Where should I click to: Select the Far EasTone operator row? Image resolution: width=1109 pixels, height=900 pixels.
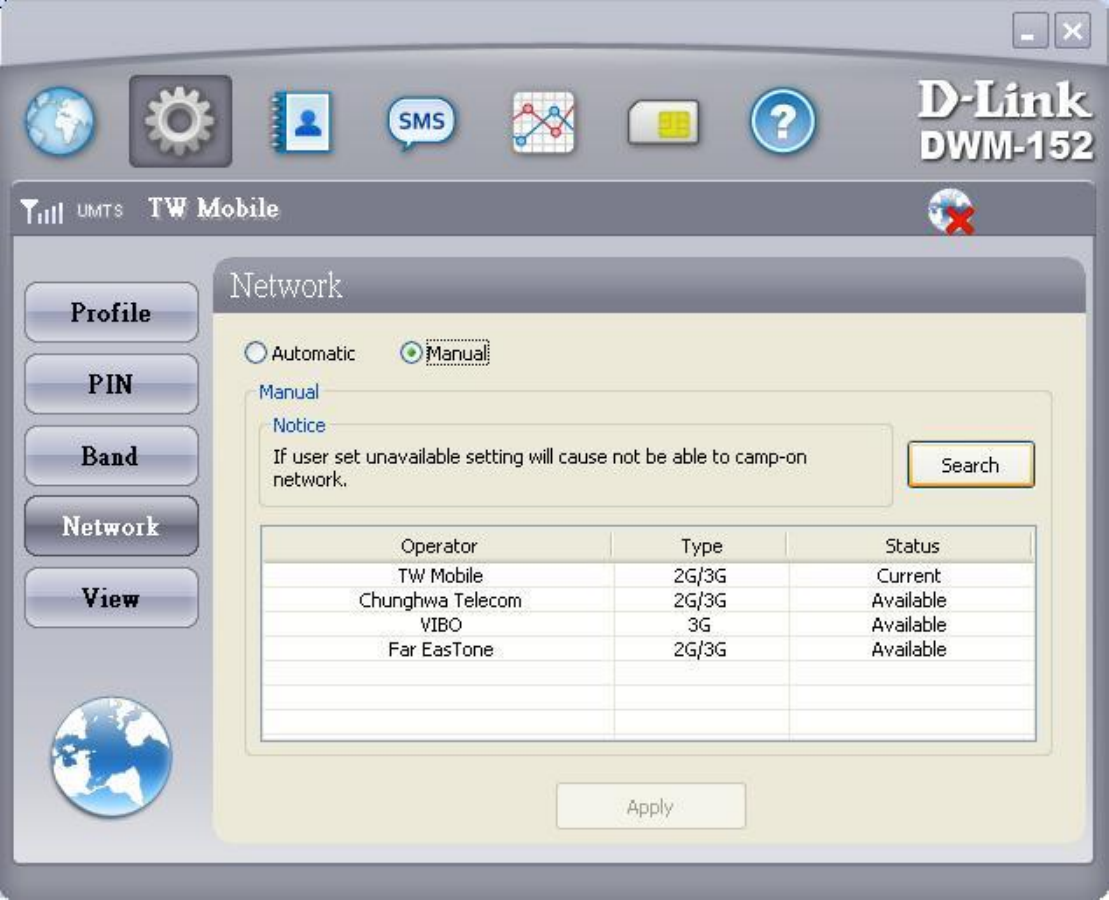click(648, 649)
